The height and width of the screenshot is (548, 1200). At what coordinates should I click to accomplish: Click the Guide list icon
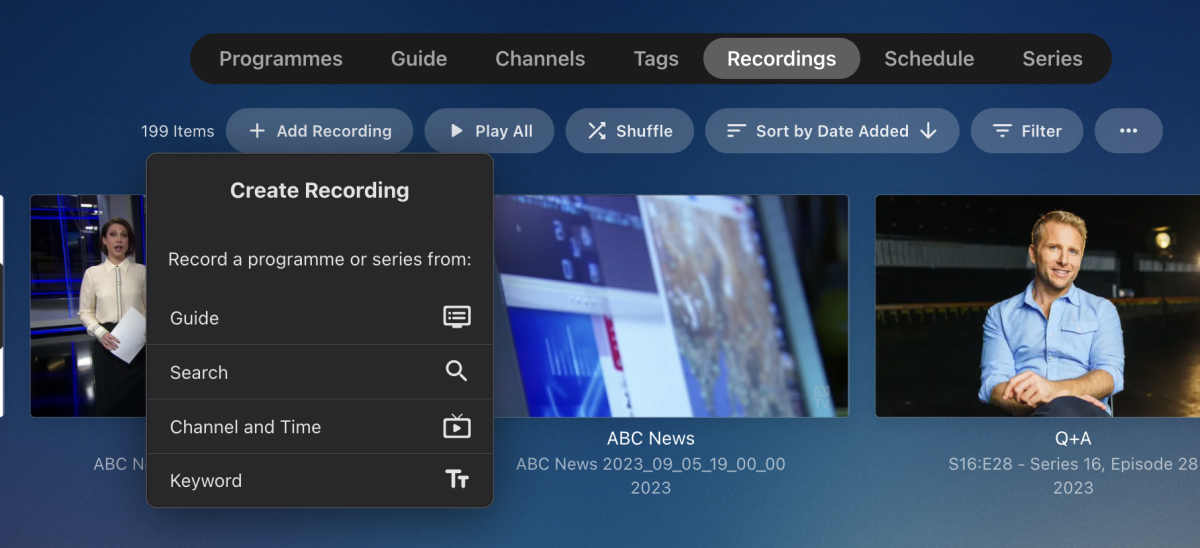pyautogui.click(x=457, y=317)
